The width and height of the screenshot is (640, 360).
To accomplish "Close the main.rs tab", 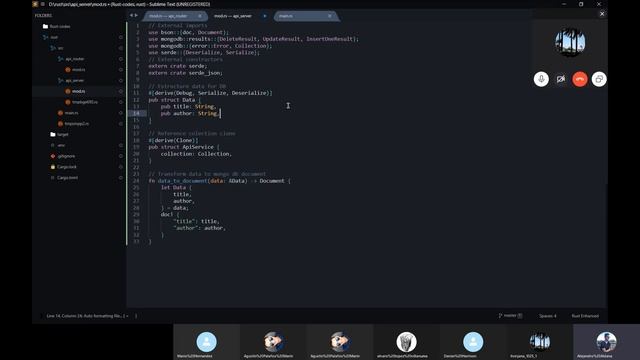I will tap(330, 16).
